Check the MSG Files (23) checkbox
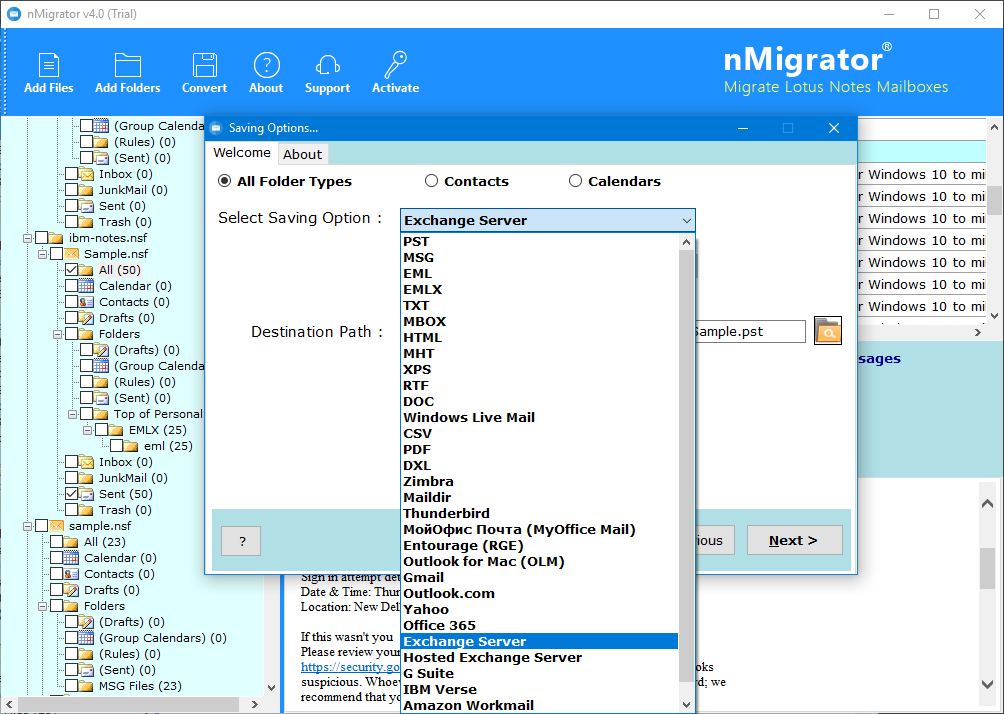This screenshot has height=714, width=1004. click(72, 686)
